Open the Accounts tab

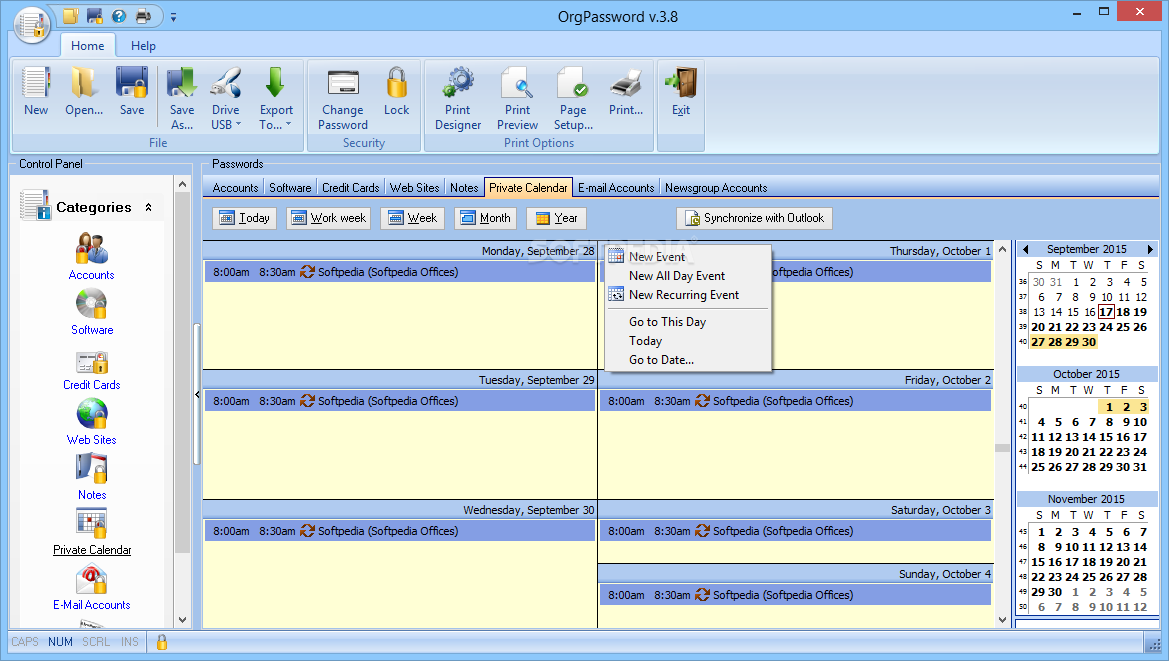click(x=235, y=188)
